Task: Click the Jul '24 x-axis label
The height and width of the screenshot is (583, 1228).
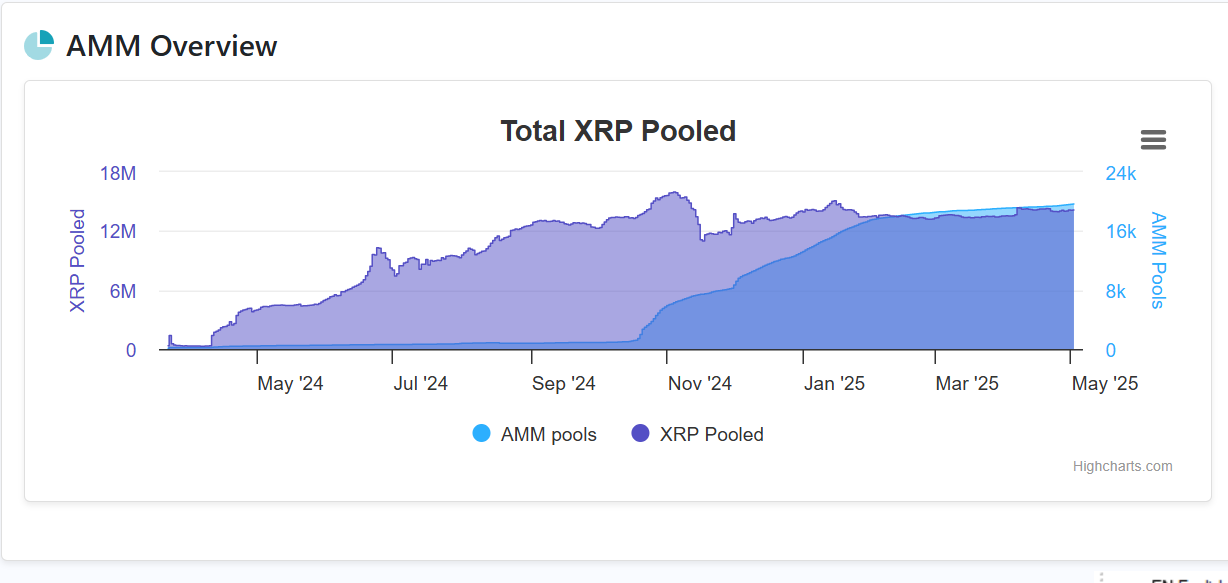Action: pyautogui.click(x=421, y=383)
